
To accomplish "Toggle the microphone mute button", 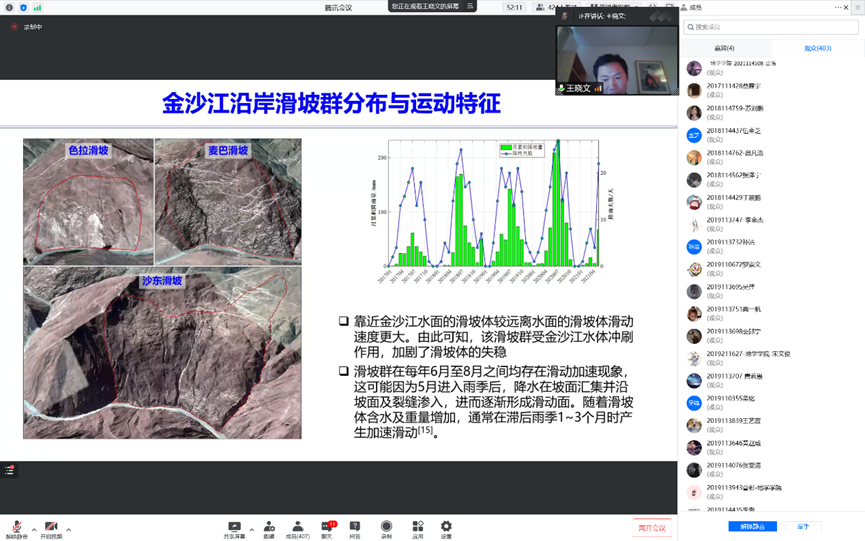I will click(x=16, y=528).
